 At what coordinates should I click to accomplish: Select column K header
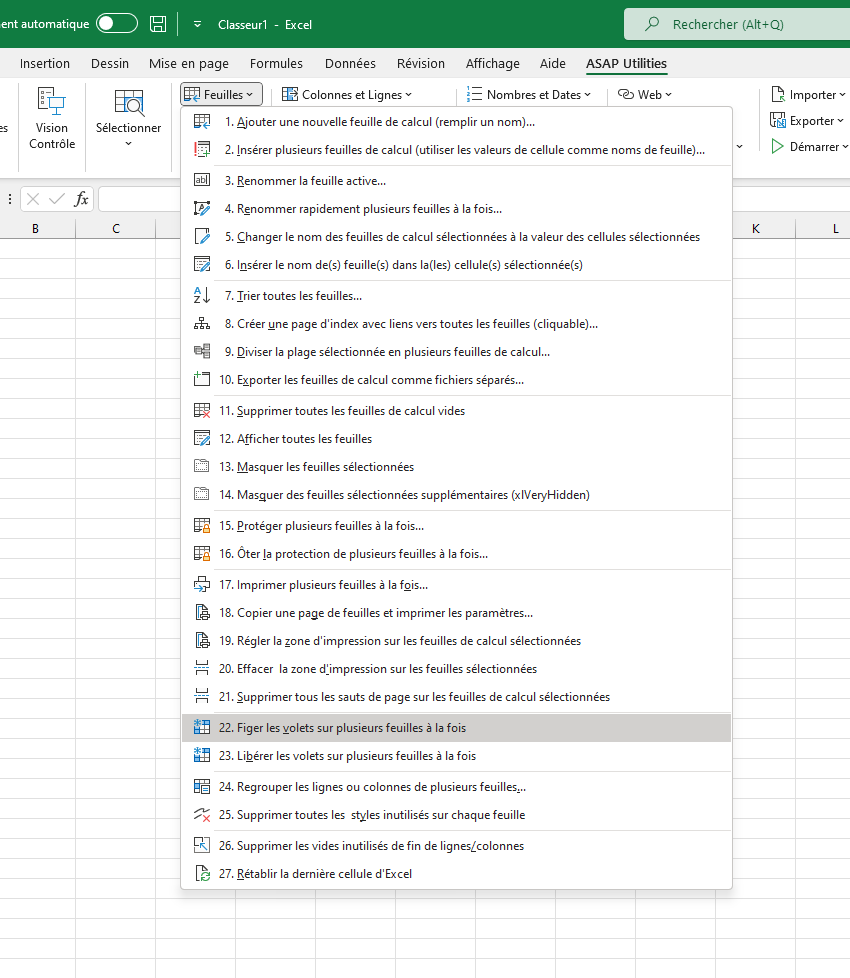click(x=756, y=229)
